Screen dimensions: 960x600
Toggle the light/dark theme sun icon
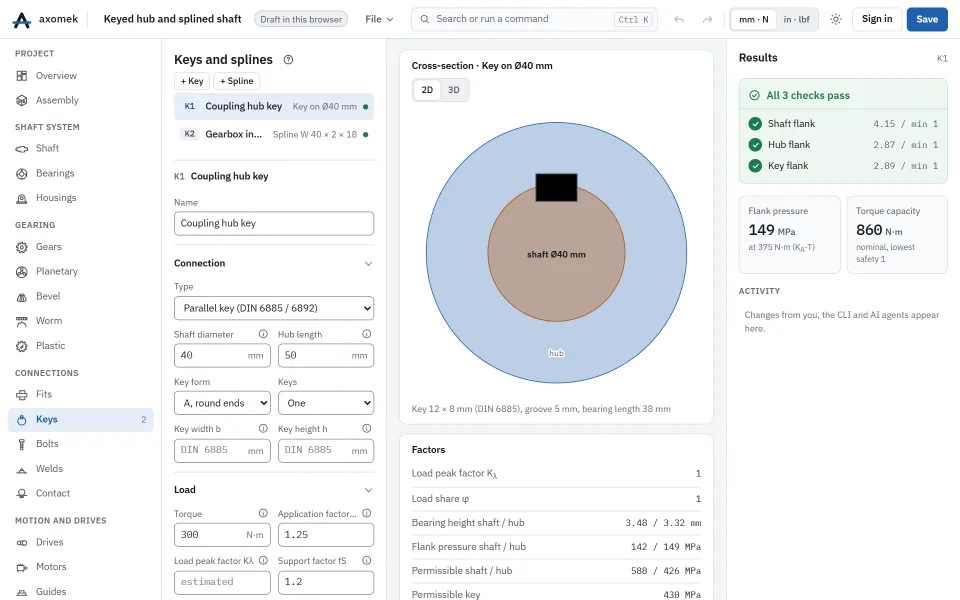836,20
